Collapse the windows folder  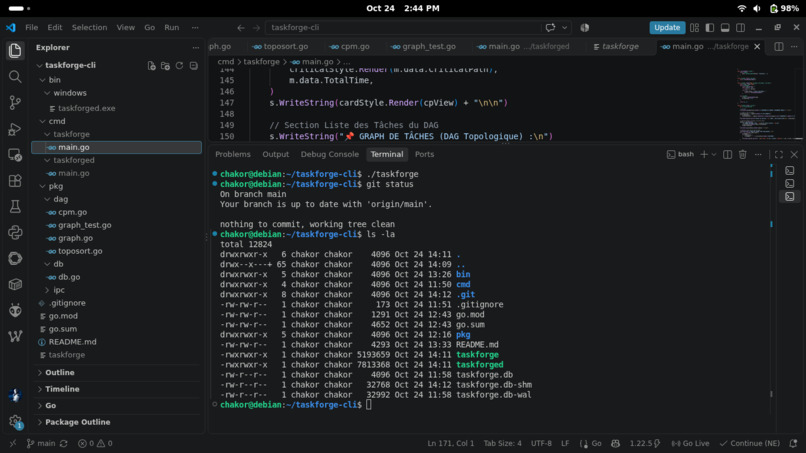click(47, 93)
